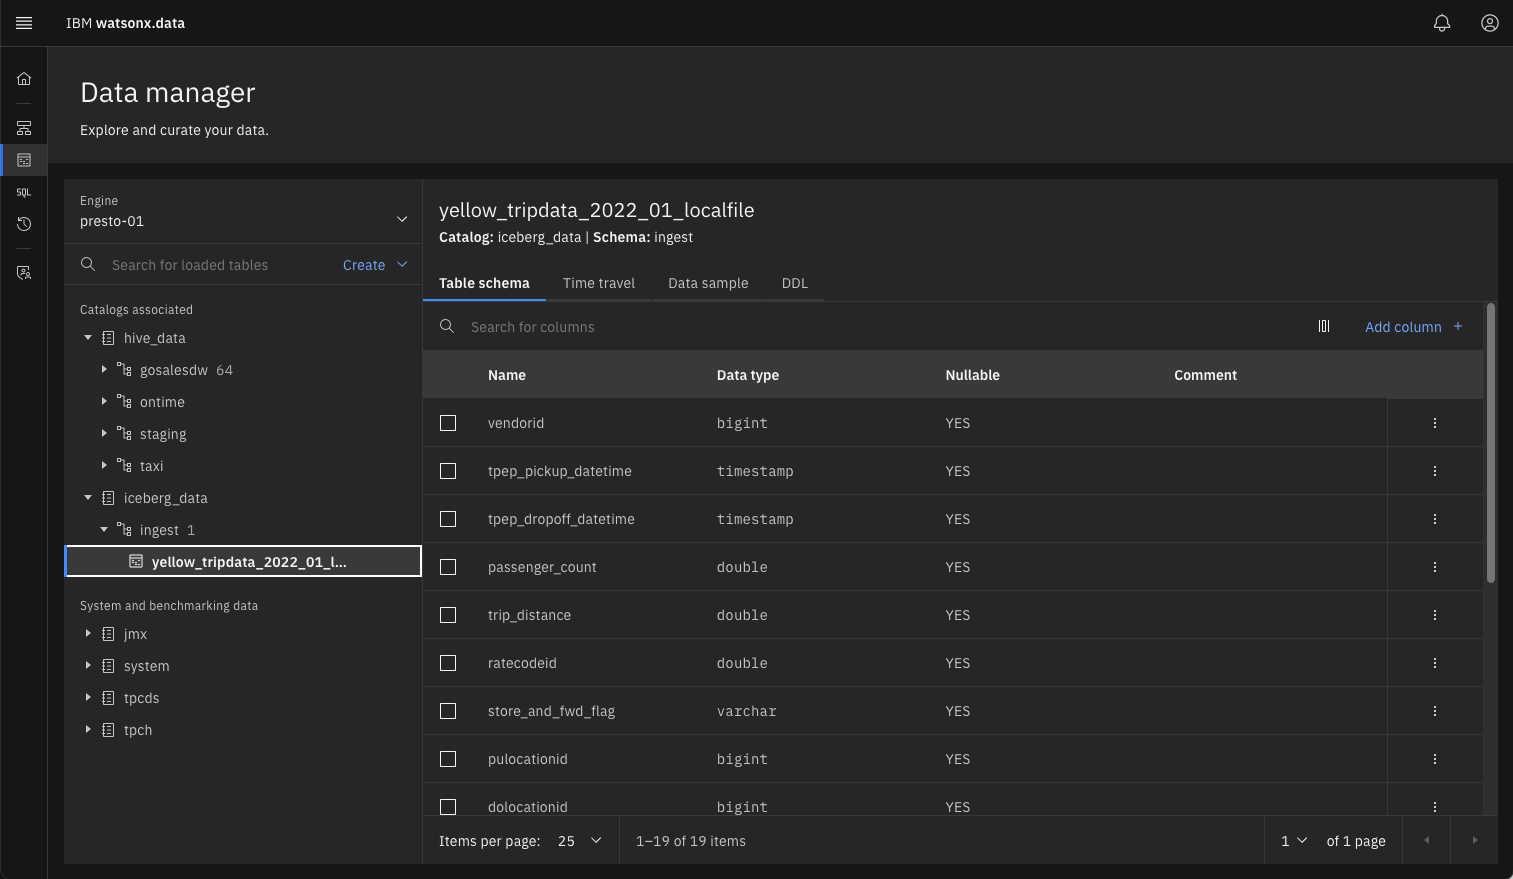Switch to the DDL tab

point(795,283)
